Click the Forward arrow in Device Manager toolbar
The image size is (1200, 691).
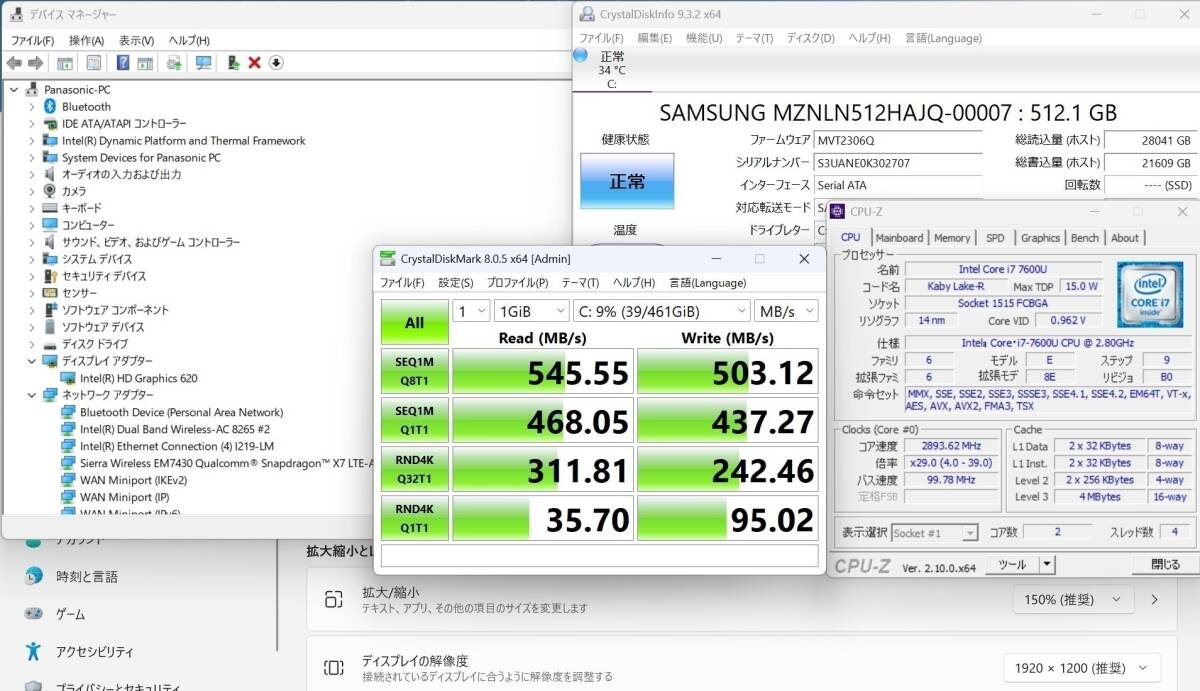pos(36,63)
